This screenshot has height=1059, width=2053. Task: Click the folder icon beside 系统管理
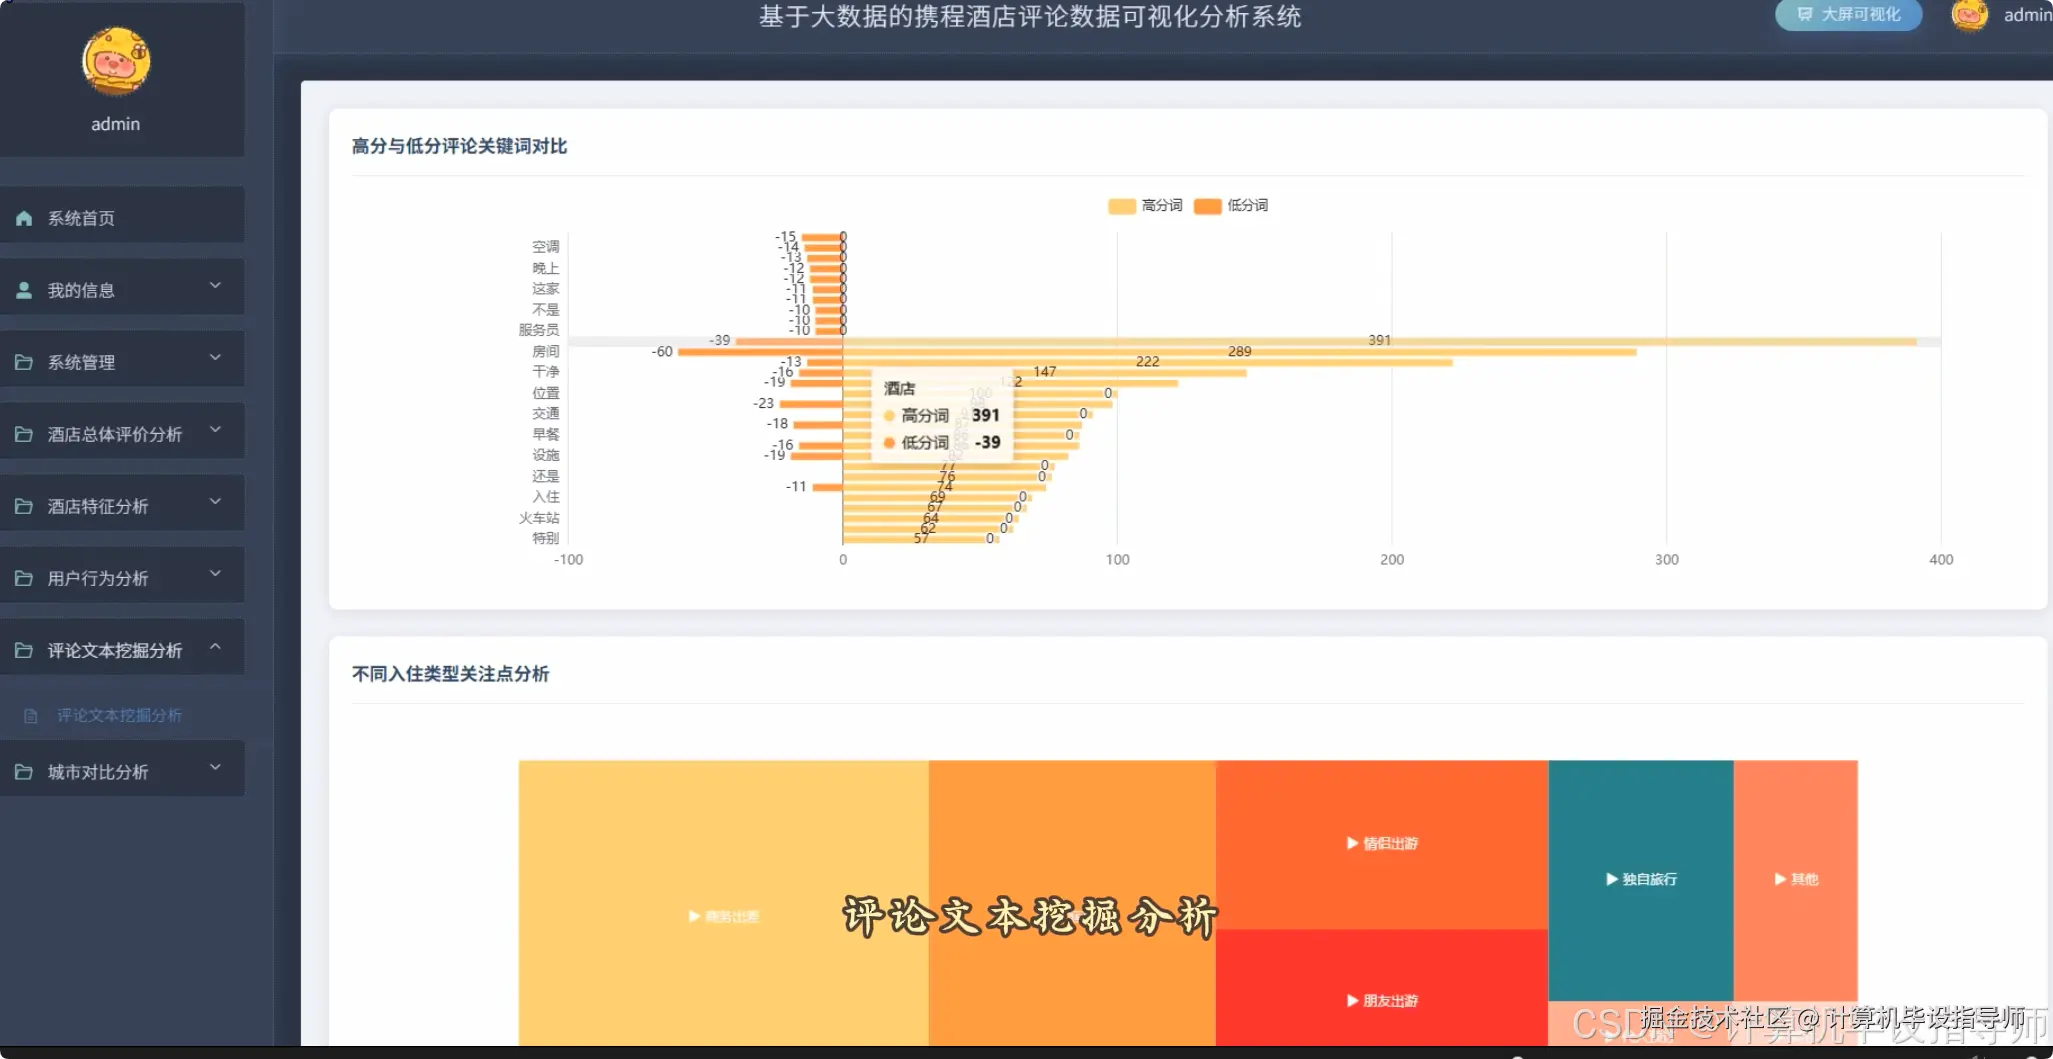pyautogui.click(x=24, y=362)
